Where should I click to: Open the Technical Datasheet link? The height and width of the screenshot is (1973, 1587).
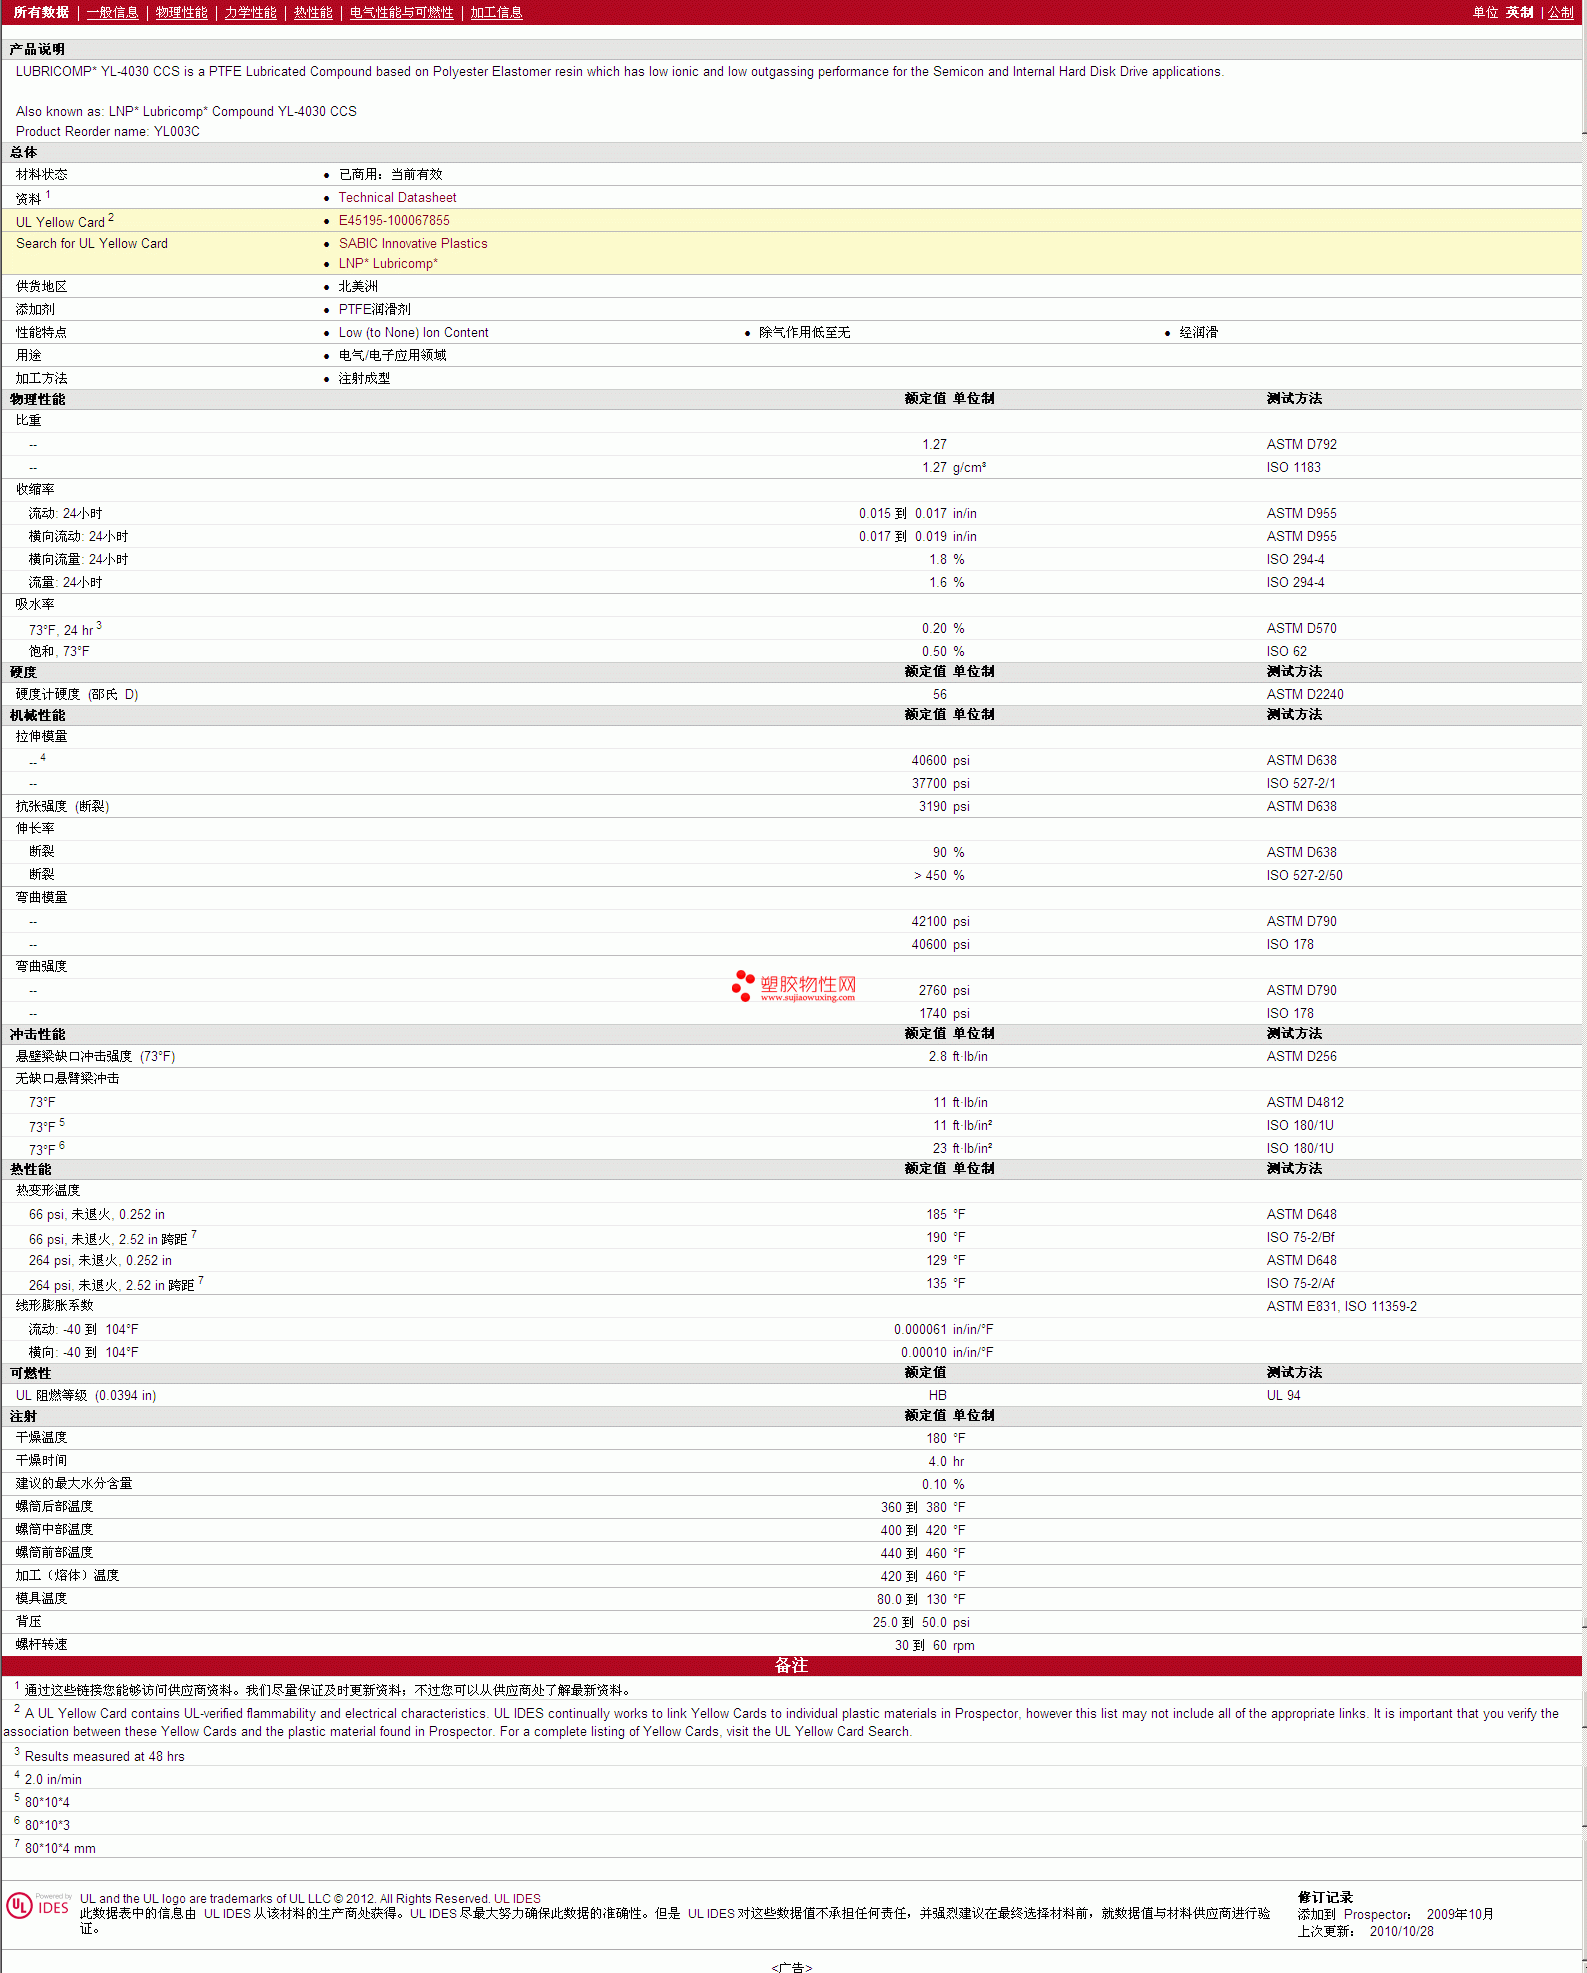point(398,198)
